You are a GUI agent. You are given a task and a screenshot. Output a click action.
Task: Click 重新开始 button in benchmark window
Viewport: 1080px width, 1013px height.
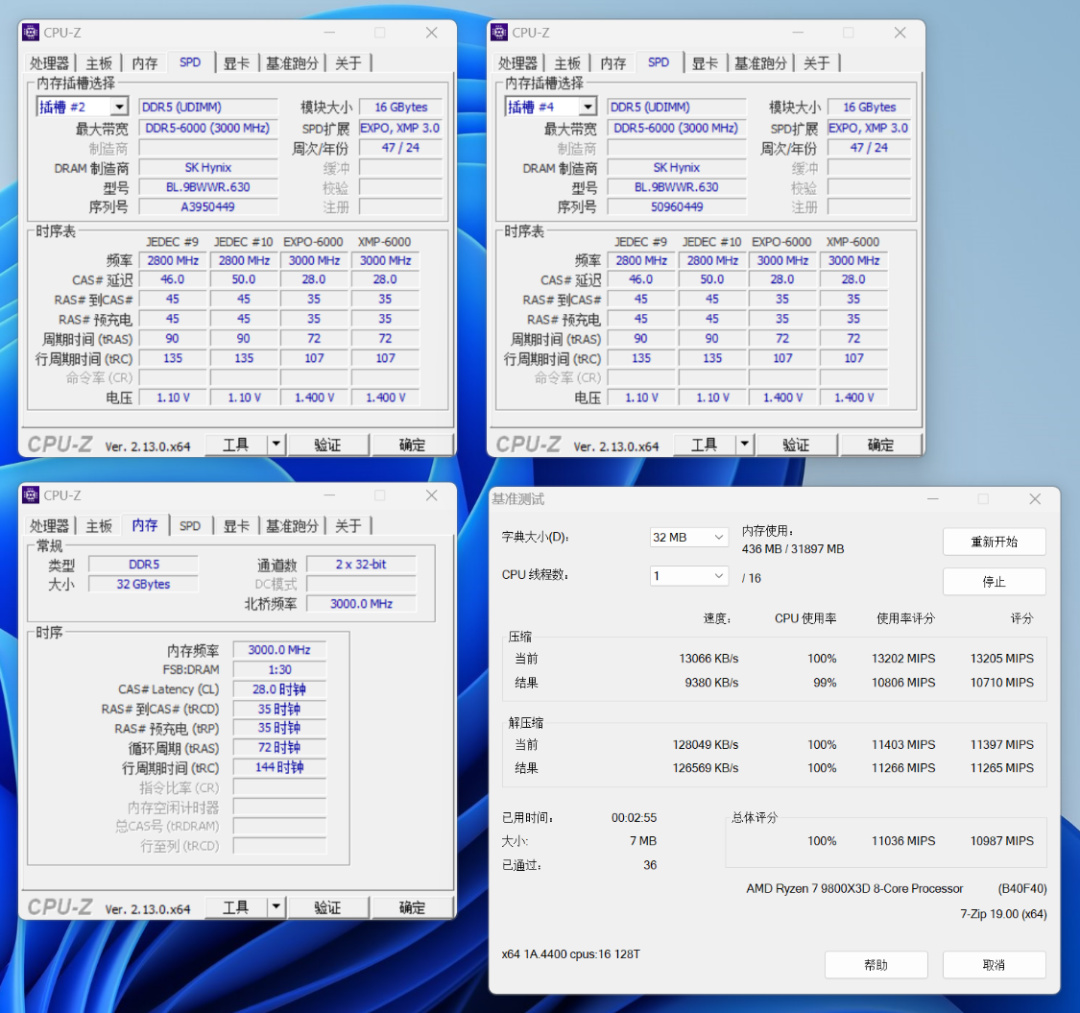pos(994,541)
